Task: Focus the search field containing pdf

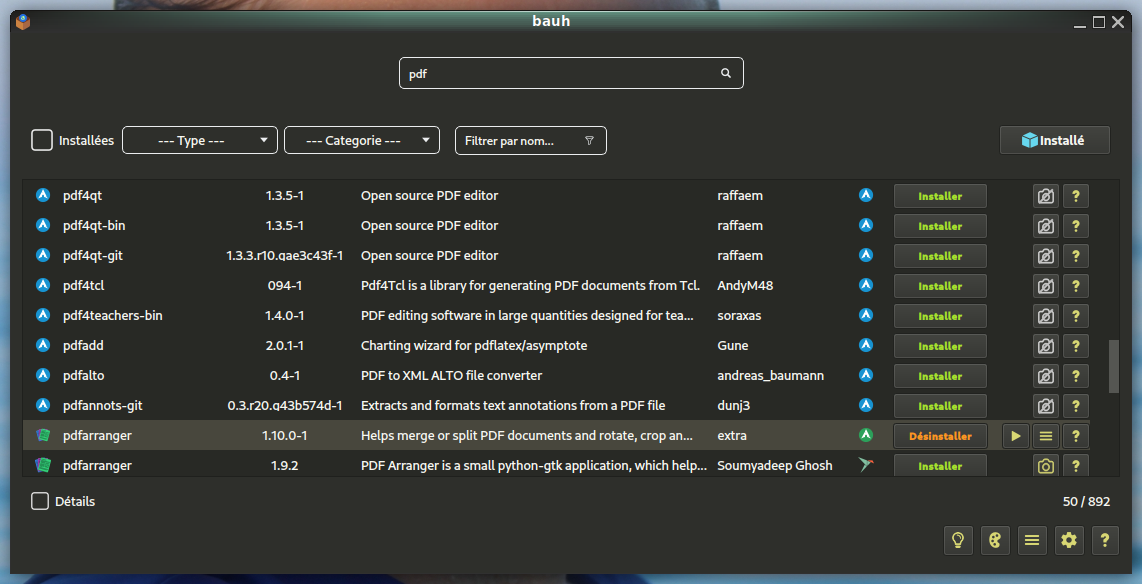Action: click(x=571, y=73)
